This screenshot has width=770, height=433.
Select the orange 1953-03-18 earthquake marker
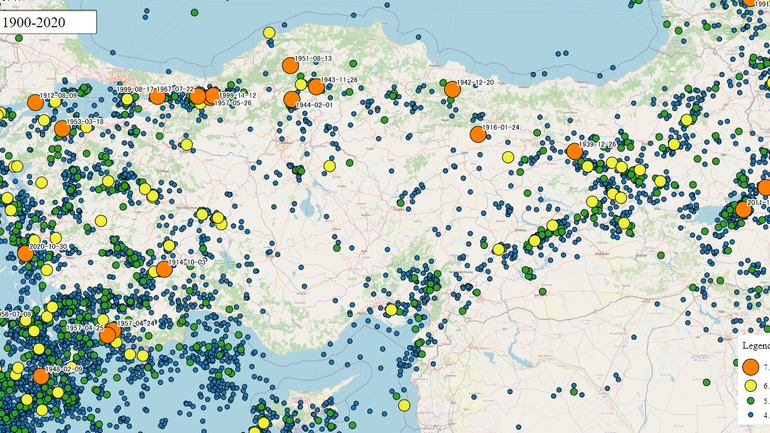pyautogui.click(x=62, y=129)
